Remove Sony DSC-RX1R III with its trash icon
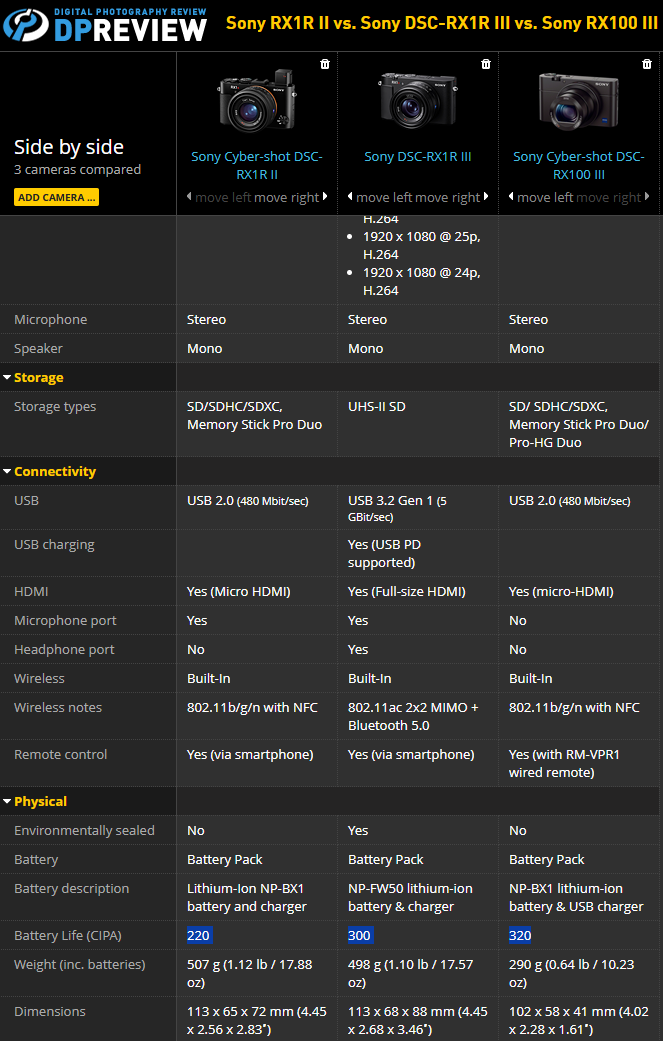 click(486, 64)
